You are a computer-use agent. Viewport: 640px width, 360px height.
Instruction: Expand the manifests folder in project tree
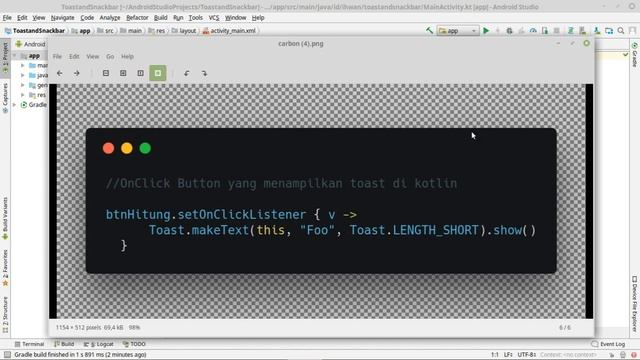(x=23, y=65)
